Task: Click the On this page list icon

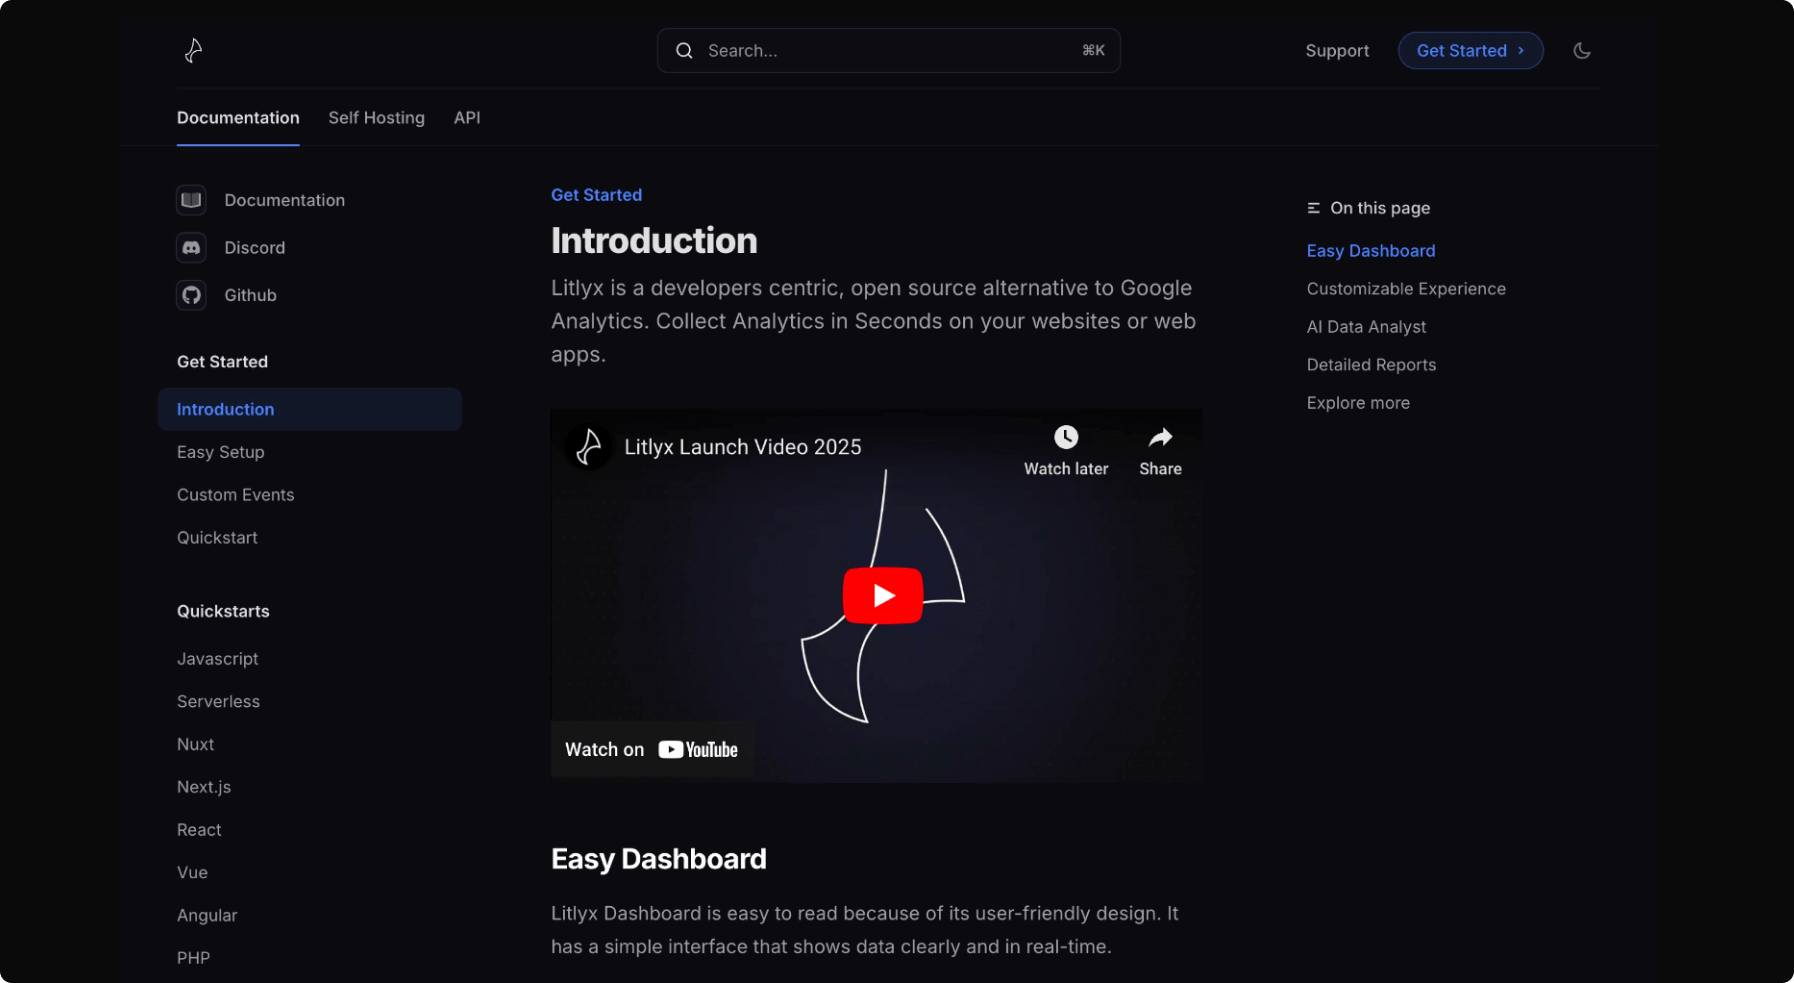Action: (1314, 208)
